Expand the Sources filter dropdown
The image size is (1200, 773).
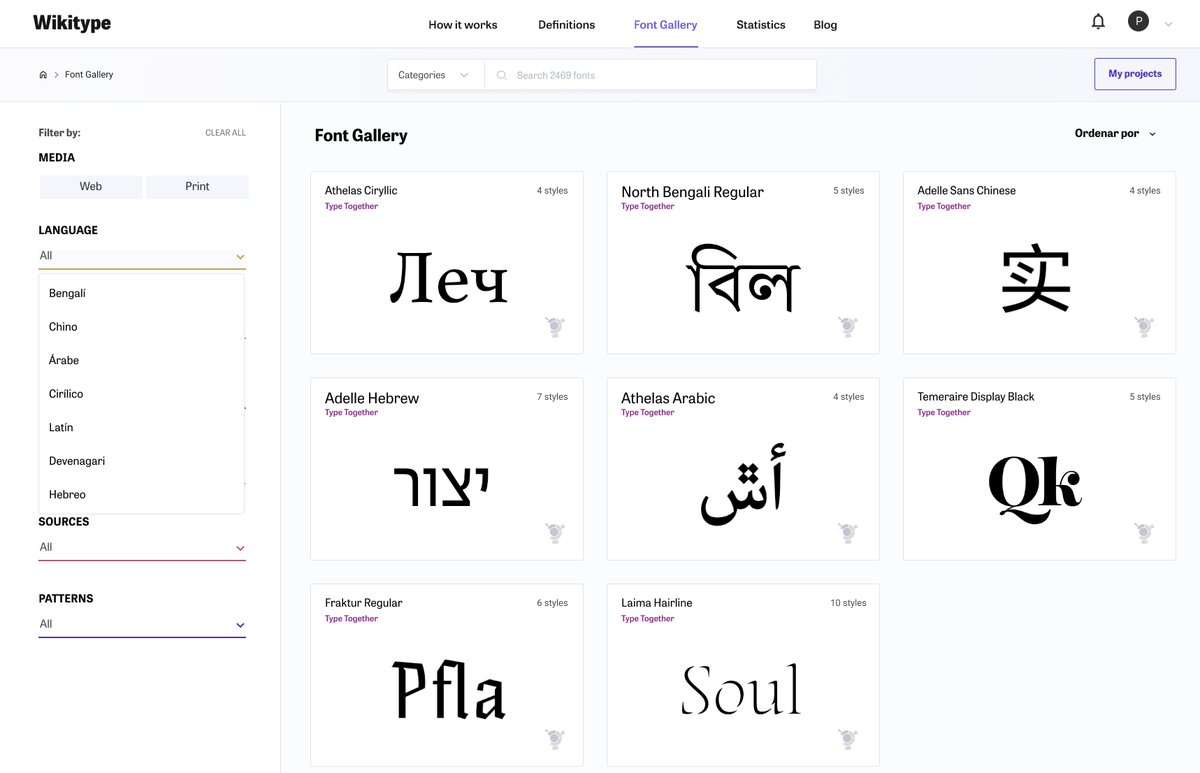[x=141, y=547]
